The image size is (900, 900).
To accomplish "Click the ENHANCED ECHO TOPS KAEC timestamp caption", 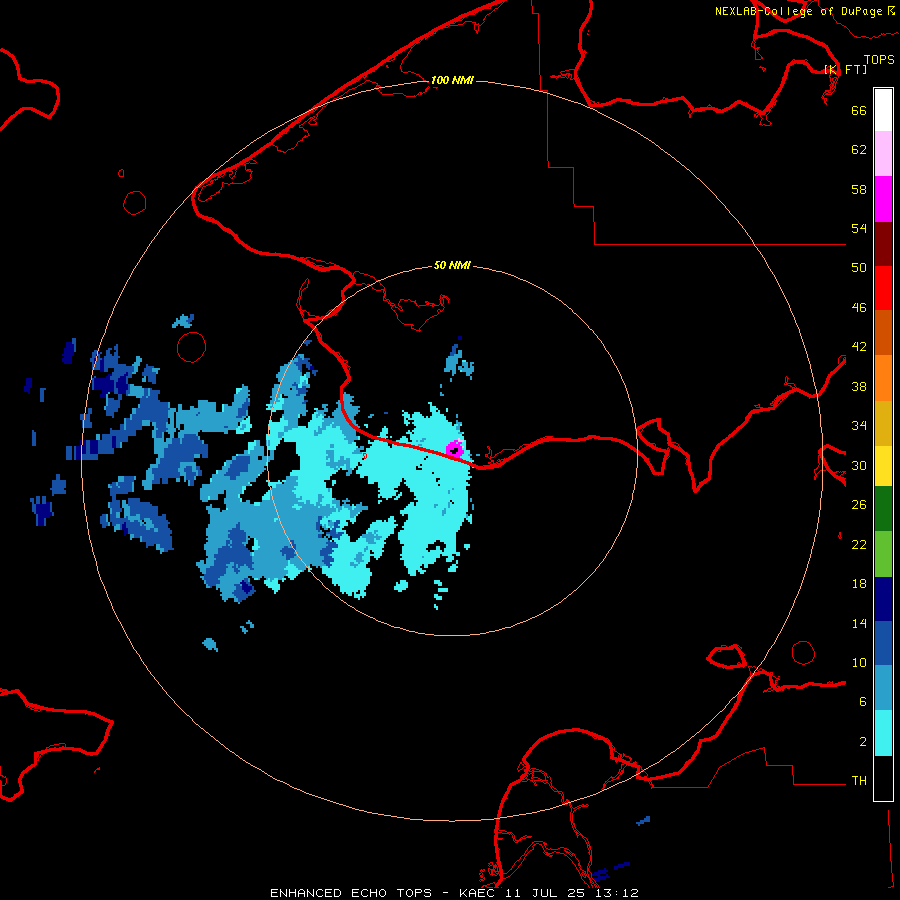I will click(x=454, y=893).
